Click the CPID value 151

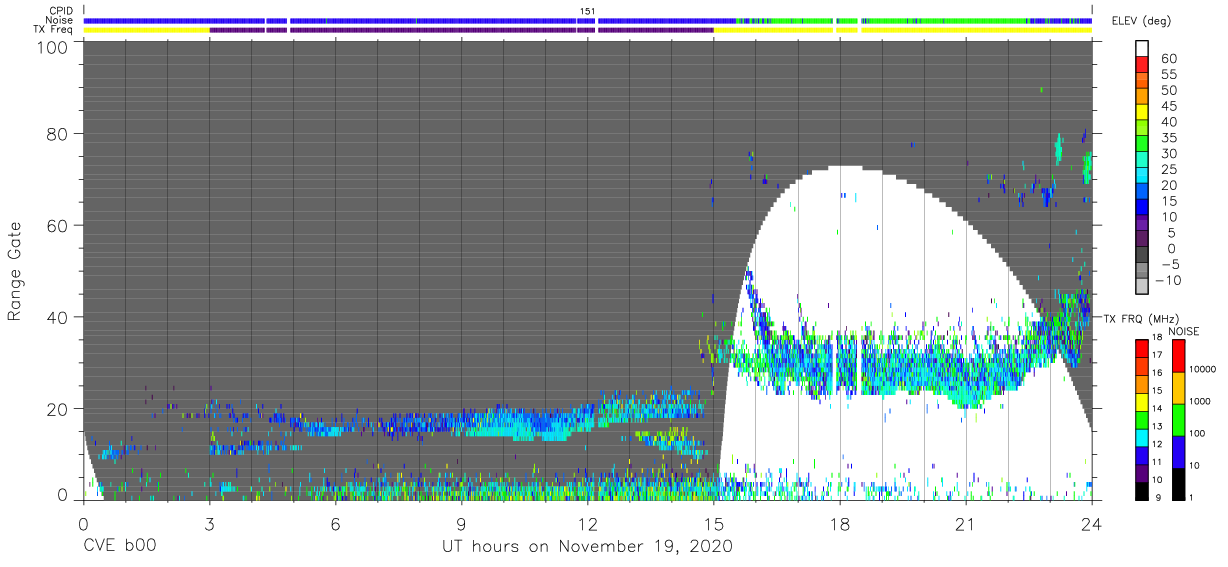click(x=588, y=11)
